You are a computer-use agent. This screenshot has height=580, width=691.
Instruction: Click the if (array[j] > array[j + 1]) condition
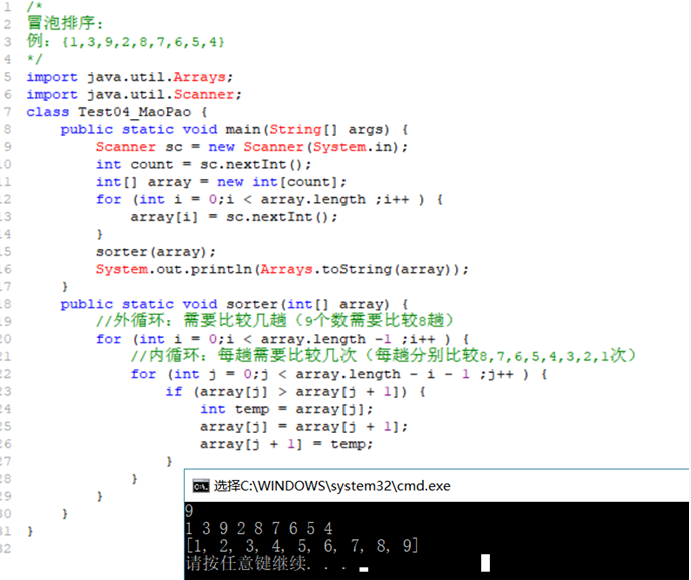point(295,391)
